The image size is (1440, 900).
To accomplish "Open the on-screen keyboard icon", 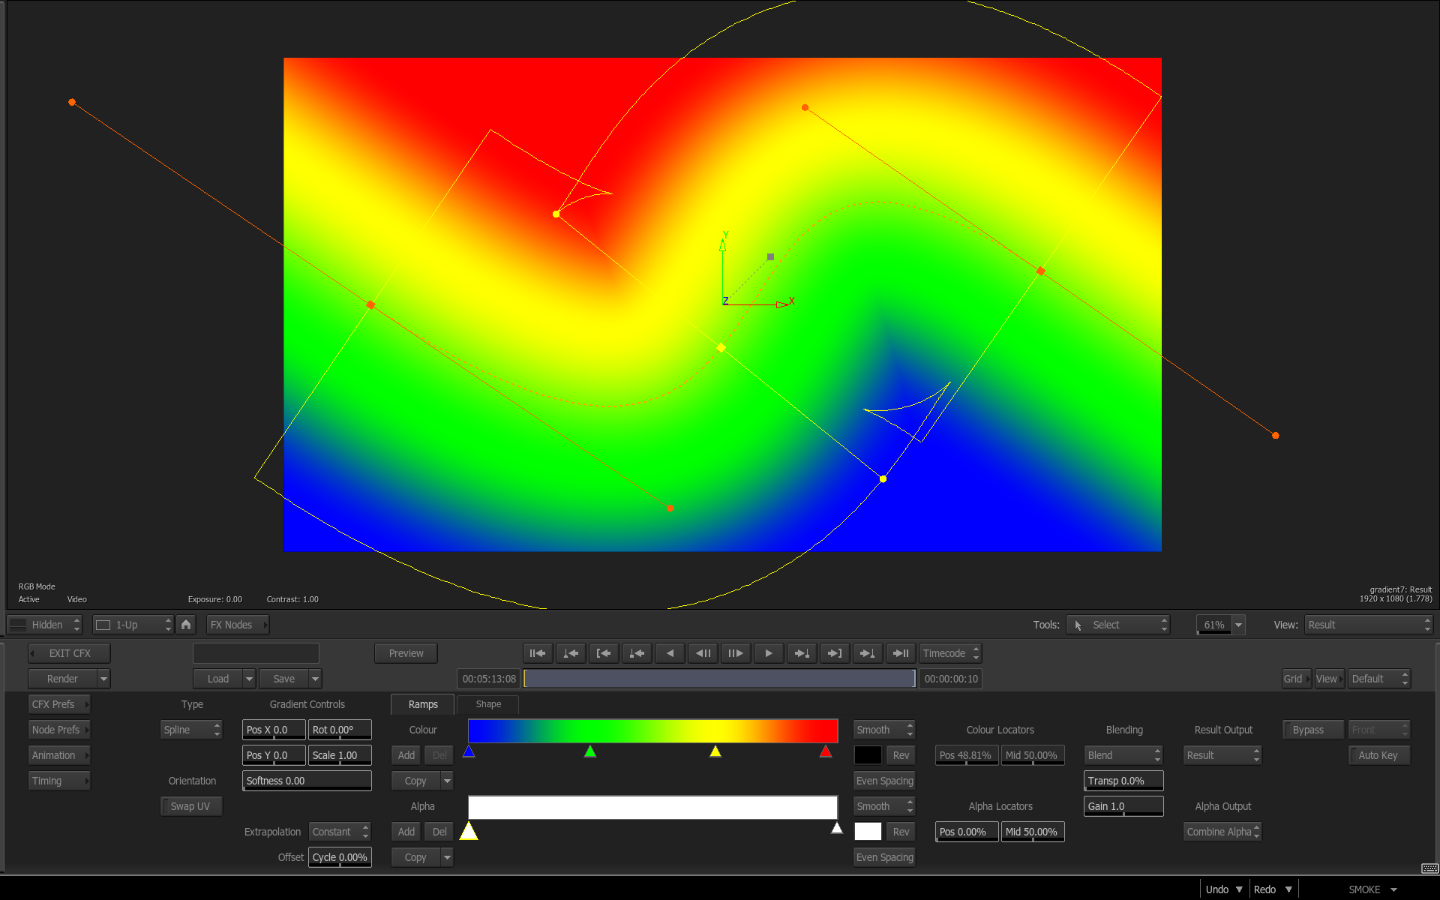I will [x=1429, y=868].
